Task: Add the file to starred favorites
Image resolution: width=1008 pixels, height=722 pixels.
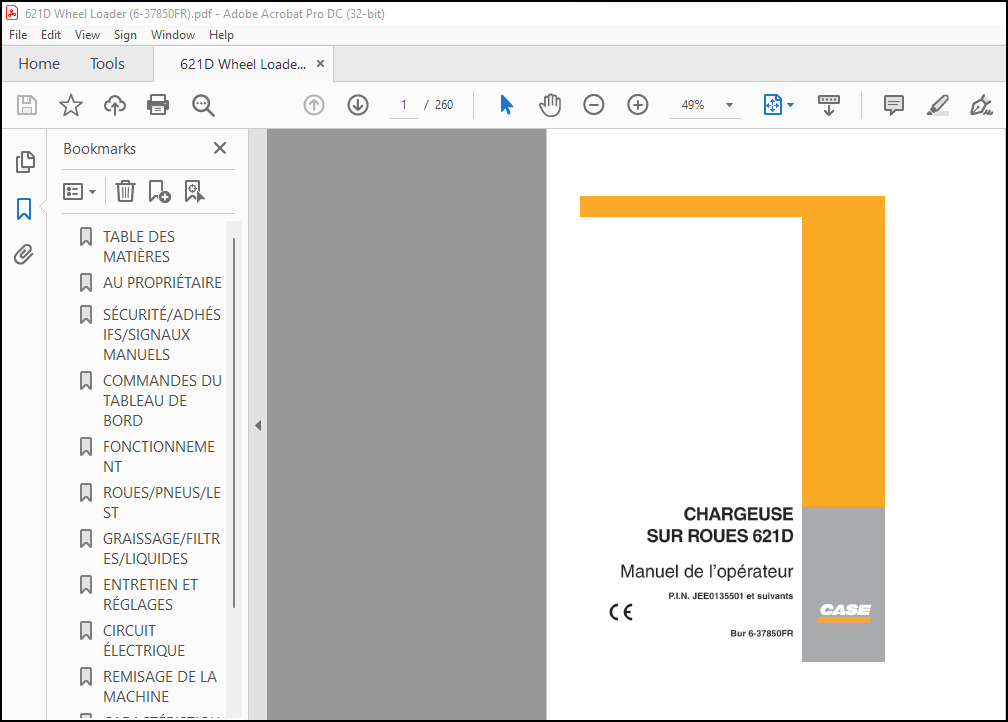Action: click(x=71, y=105)
